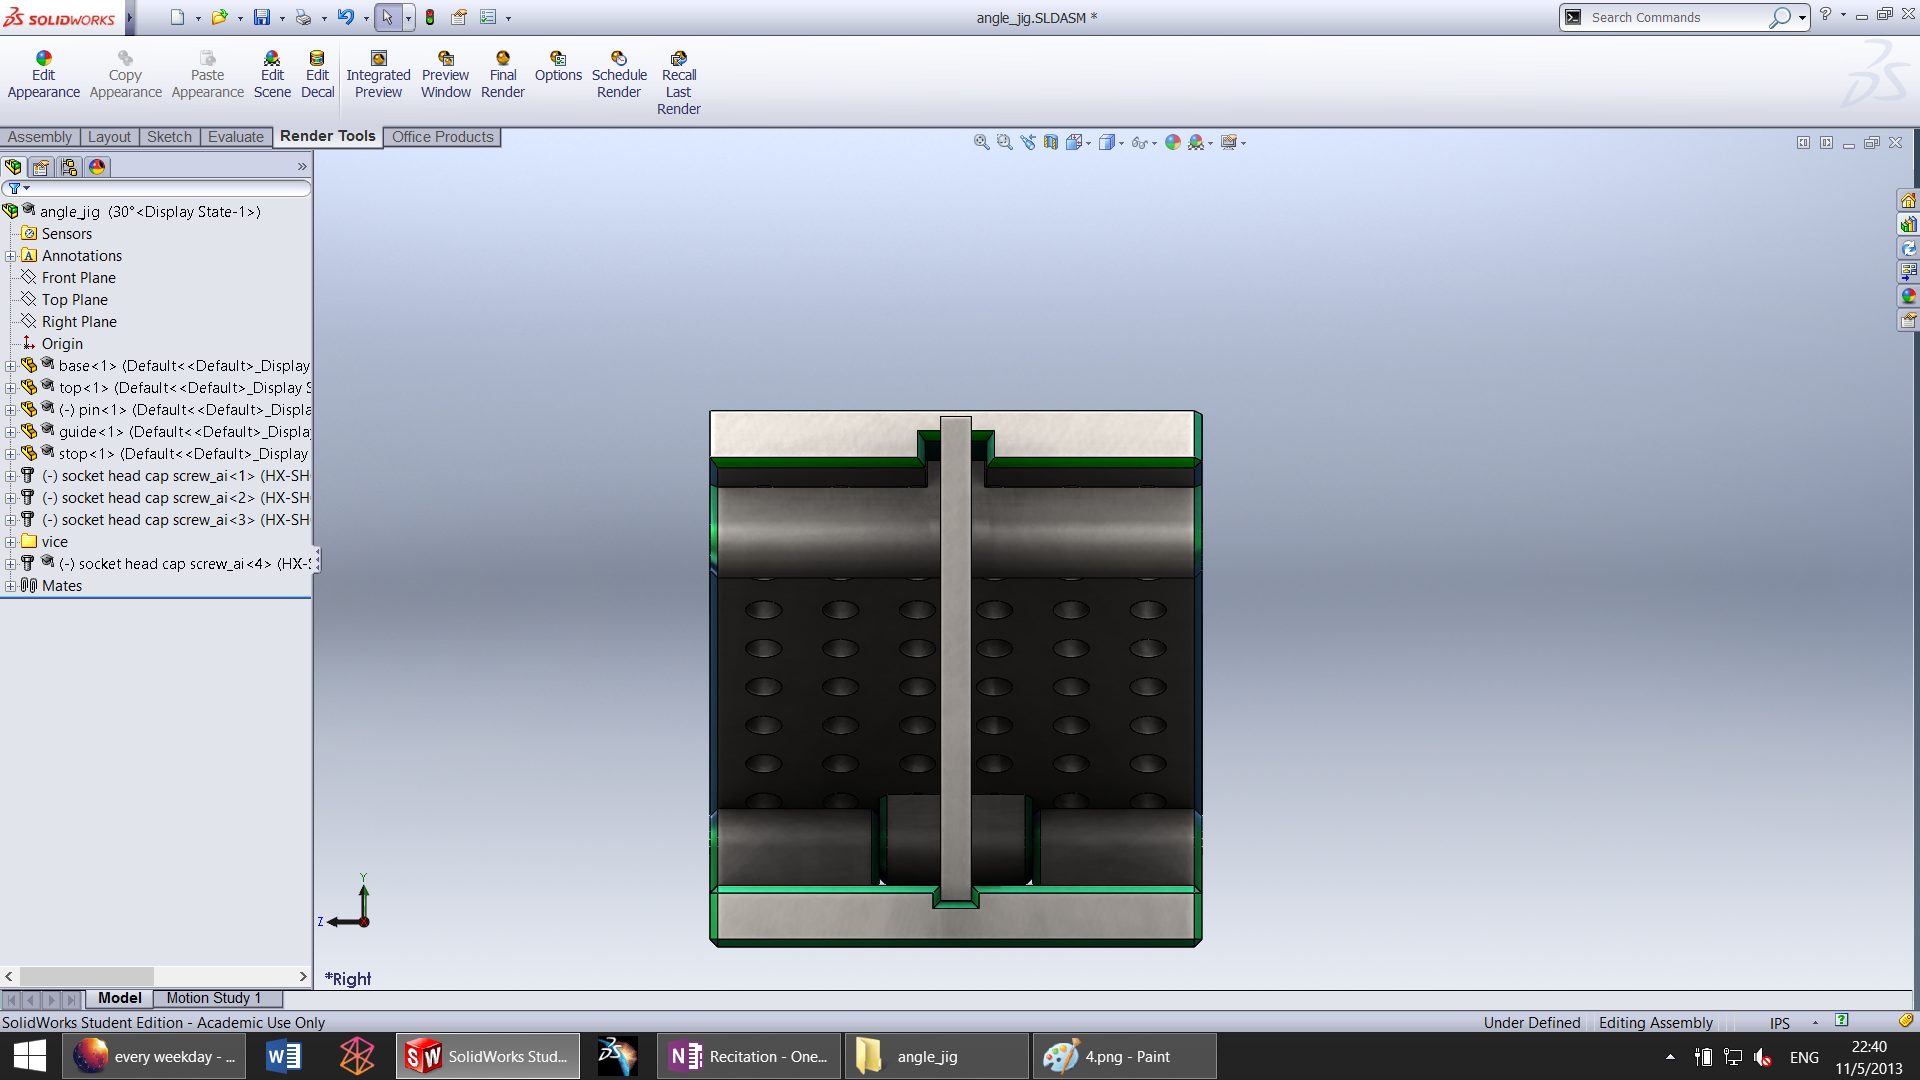Undo the last action
Viewport: 1920px width, 1080px height.
(345, 17)
